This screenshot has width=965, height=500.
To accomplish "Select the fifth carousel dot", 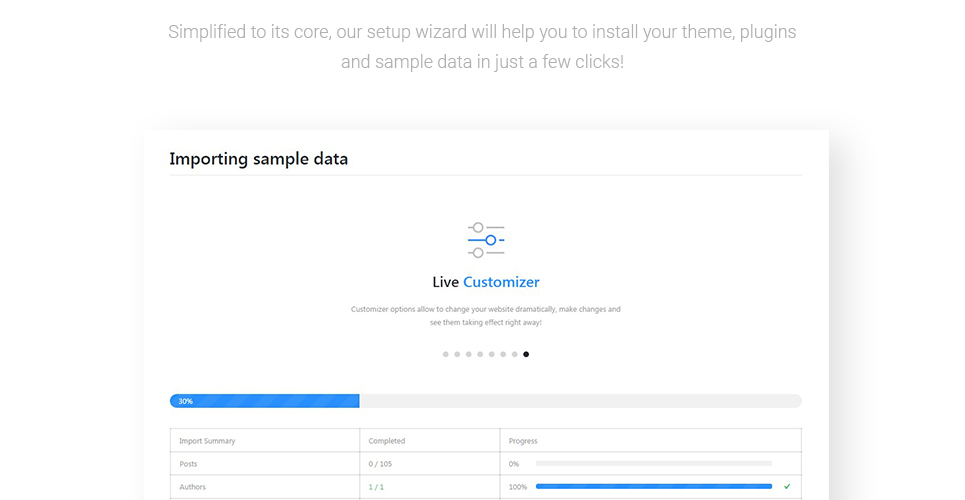I will click(x=491, y=354).
